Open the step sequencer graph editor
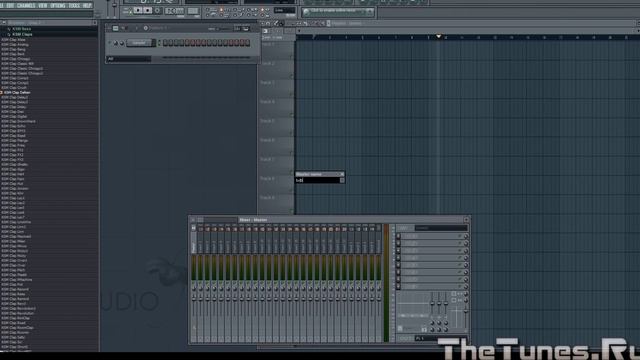This screenshot has width=640, height=360. pos(238,29)
